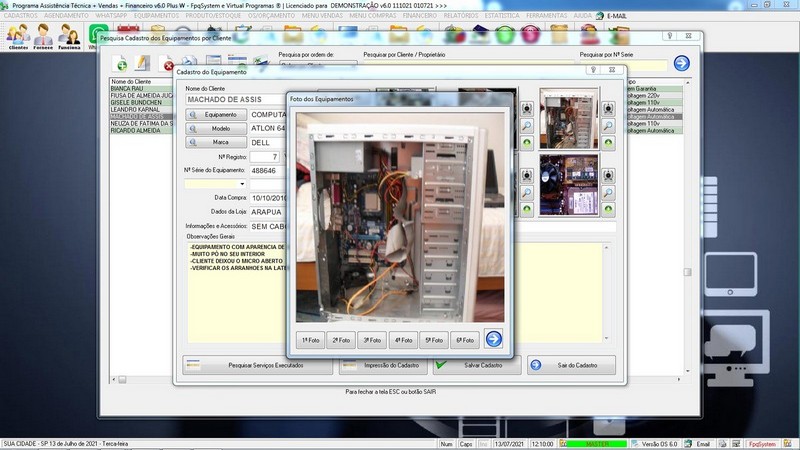Show the 6ª Foto
This screenshot has height=450, width=800.
point(465,340)
